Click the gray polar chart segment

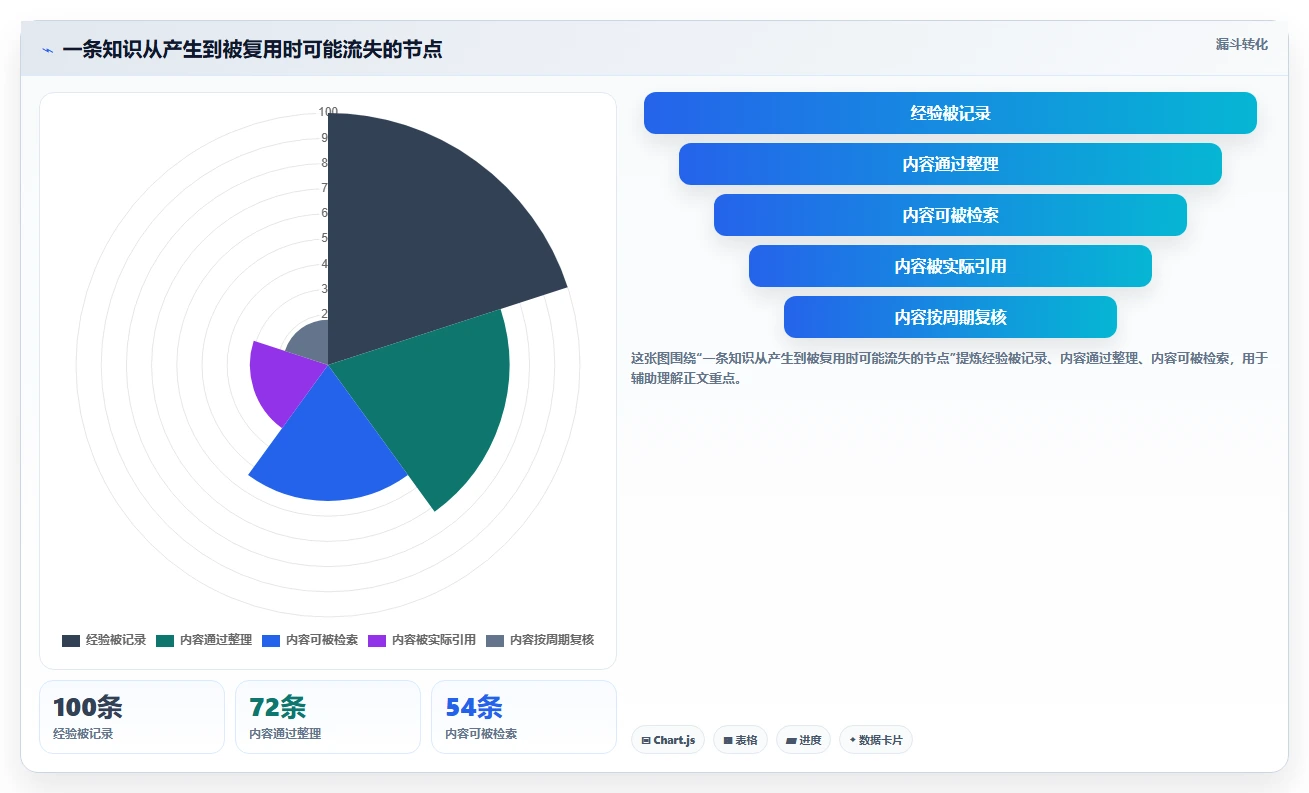[310, 345]
